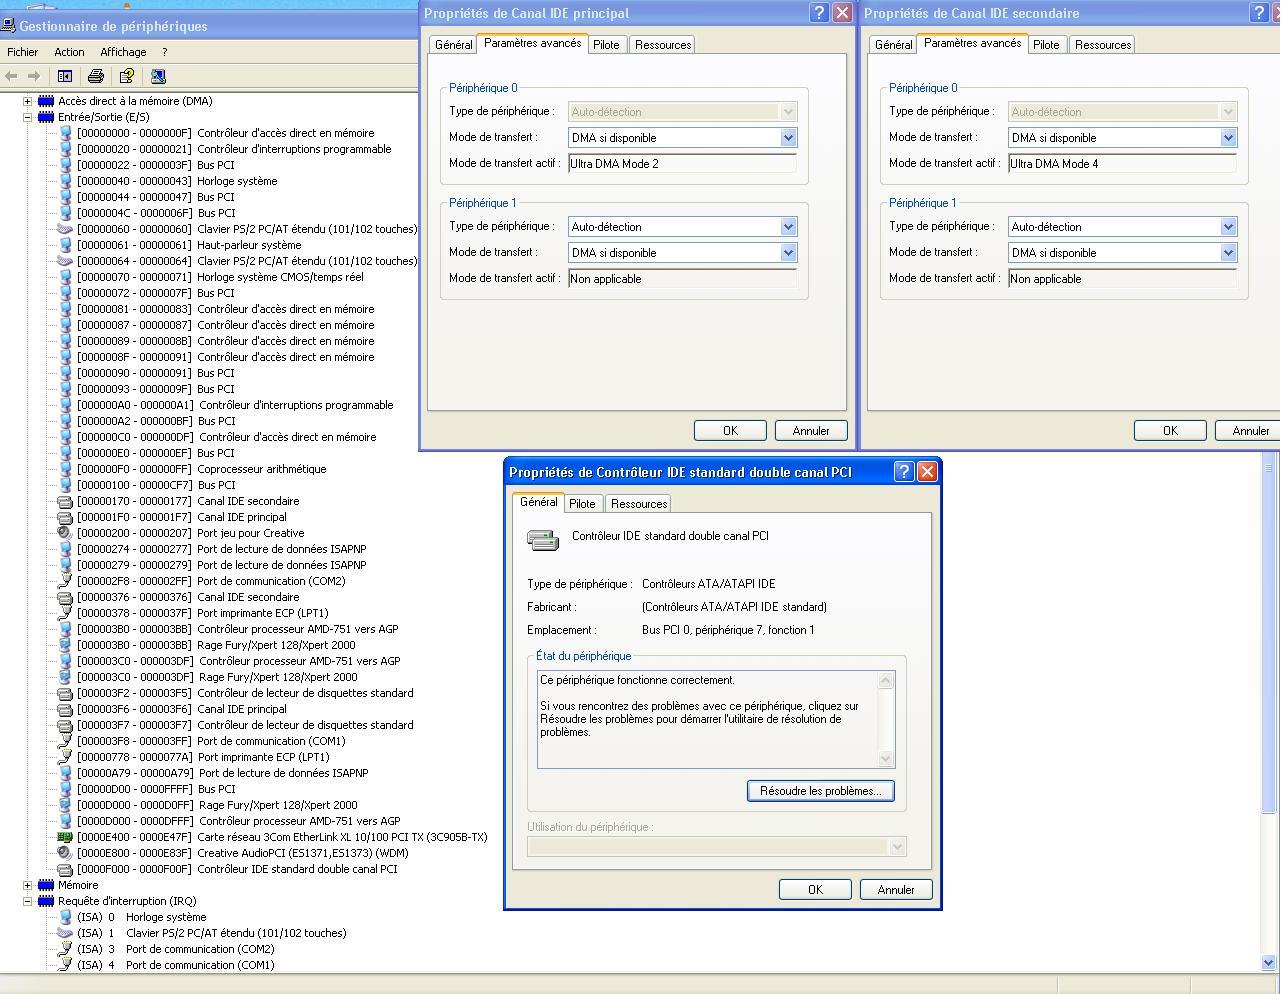Select [000003F2 - 000003F5] Contrôleur de lecteur de disquettes row
Screen dimensions: 1281x994
pyautogui.click(x=245, y=693)
